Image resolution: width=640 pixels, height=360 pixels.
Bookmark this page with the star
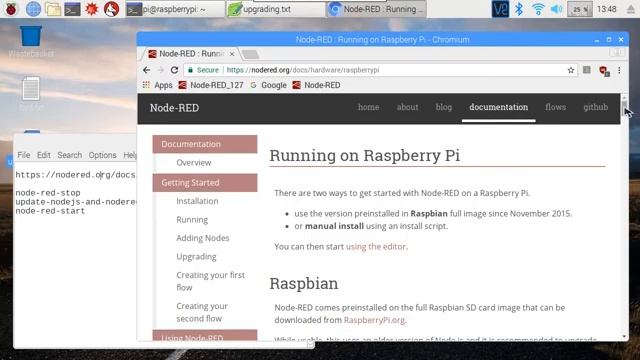(571, 70)
